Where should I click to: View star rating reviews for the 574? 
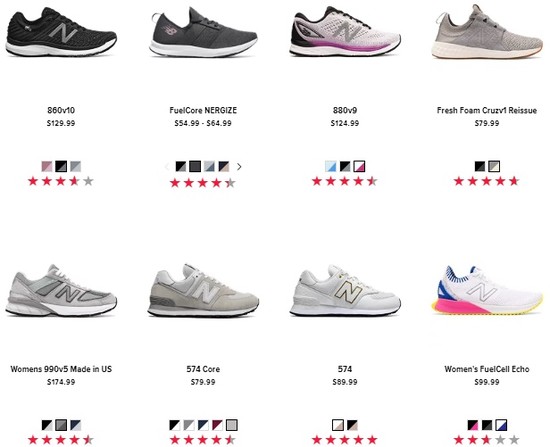click(x=345, y=440)
